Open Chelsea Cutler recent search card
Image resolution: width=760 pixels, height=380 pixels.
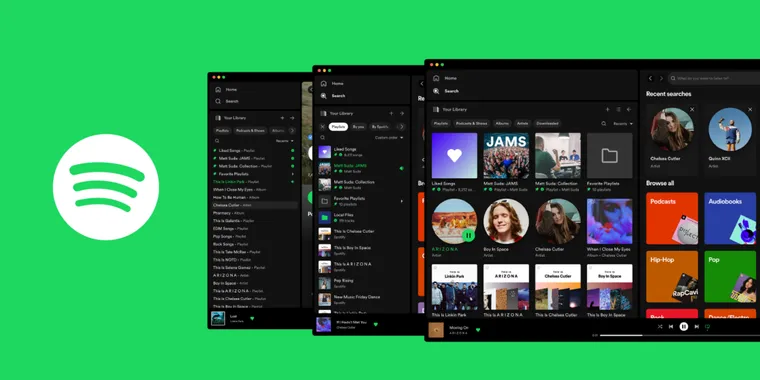pos(672,140)
